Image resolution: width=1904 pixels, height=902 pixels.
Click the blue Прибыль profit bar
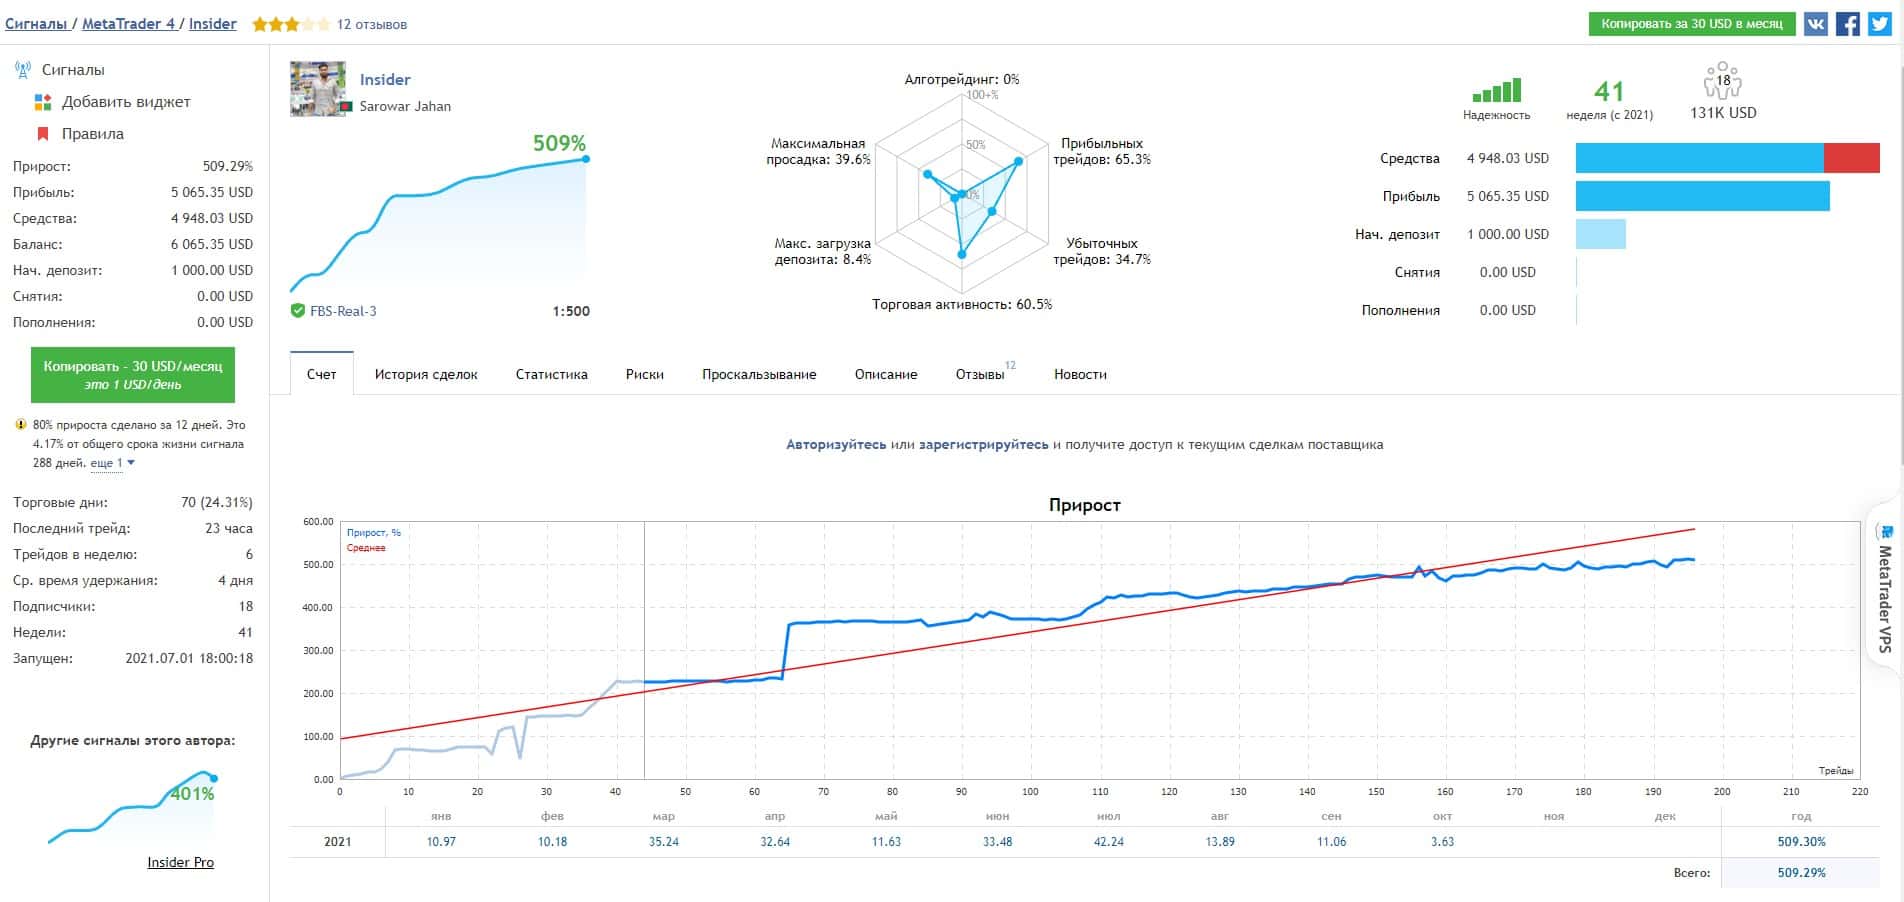coord(1702,196)
